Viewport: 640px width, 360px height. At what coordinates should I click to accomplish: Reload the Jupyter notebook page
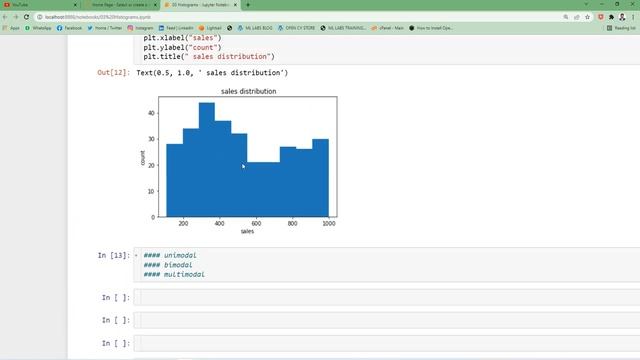point(26,17)
